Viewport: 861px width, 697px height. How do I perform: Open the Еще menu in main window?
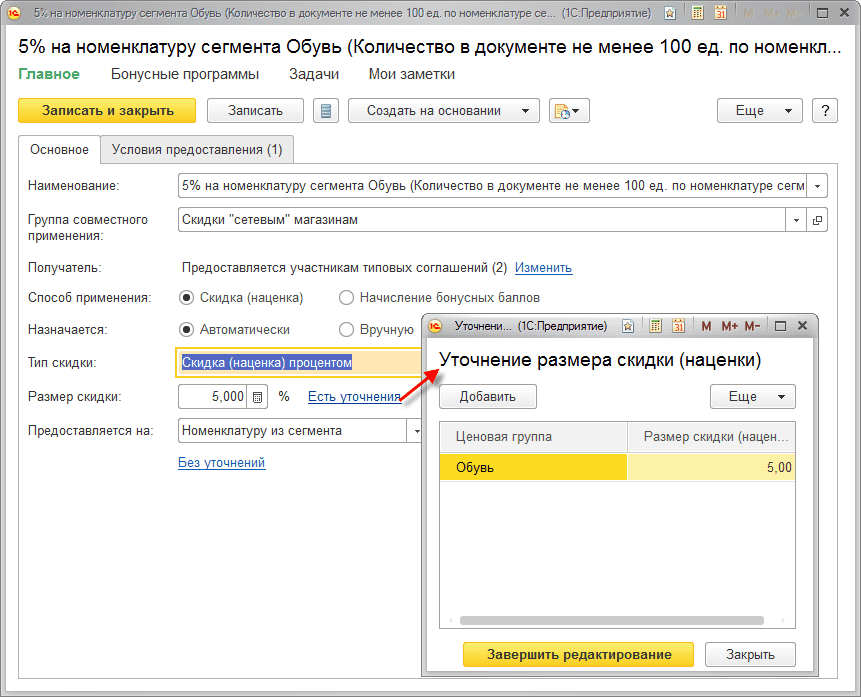pos(760,111)
